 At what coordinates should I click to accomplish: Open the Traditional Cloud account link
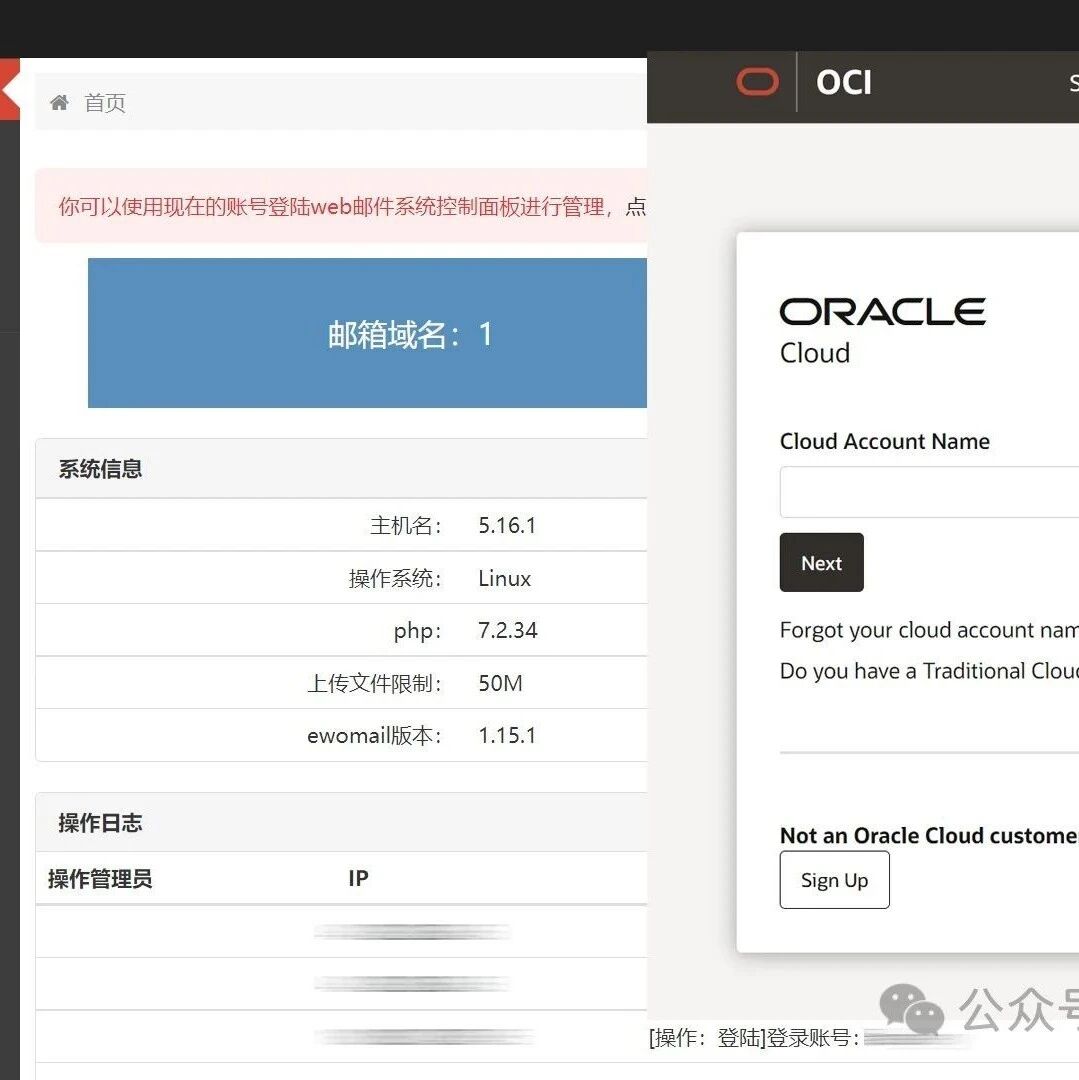coord(929,671)
